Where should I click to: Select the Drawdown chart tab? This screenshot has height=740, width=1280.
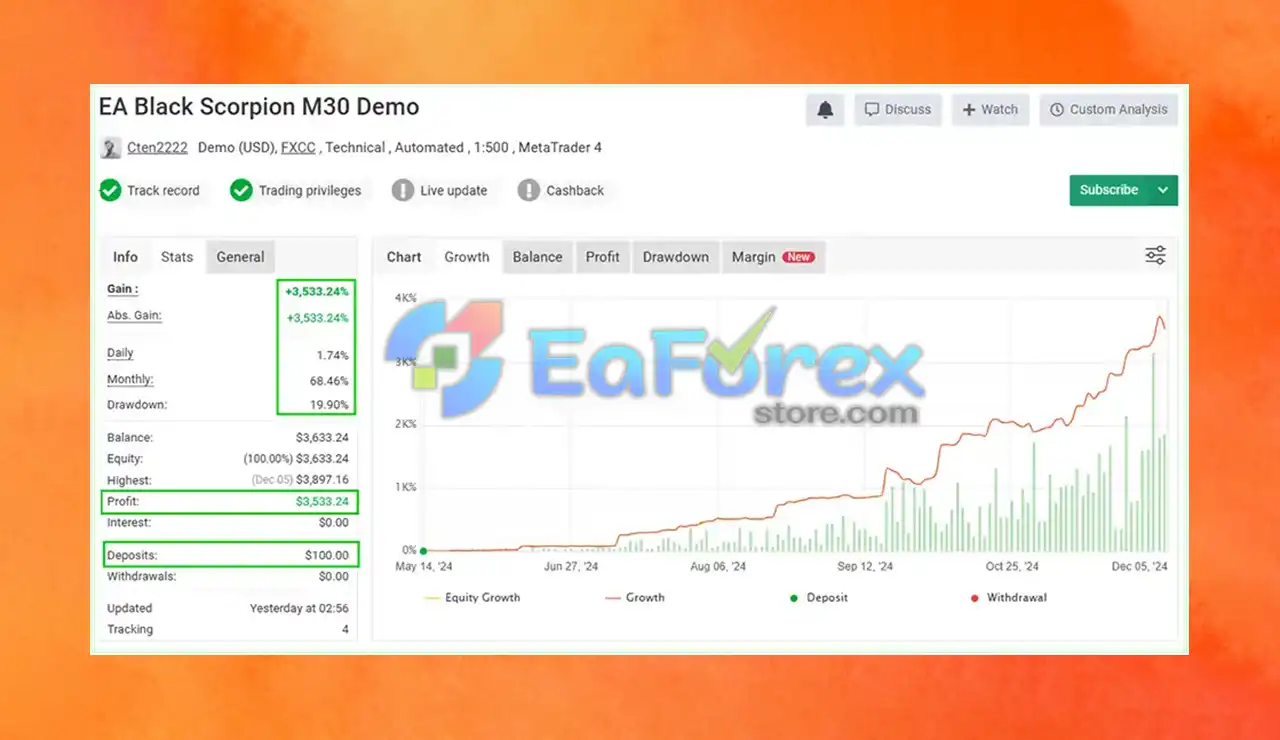pos(676,257)
